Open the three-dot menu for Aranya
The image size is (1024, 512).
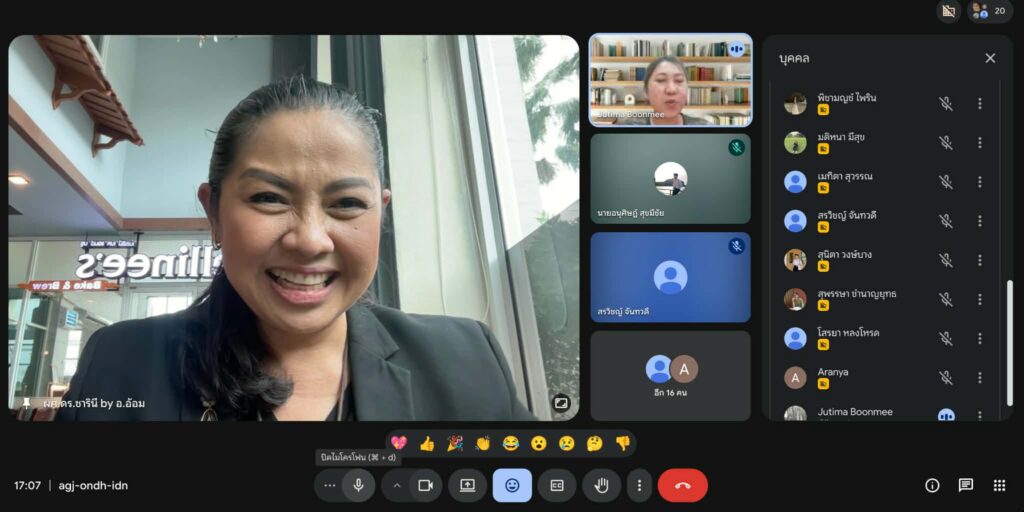click(x=980, y=378)
